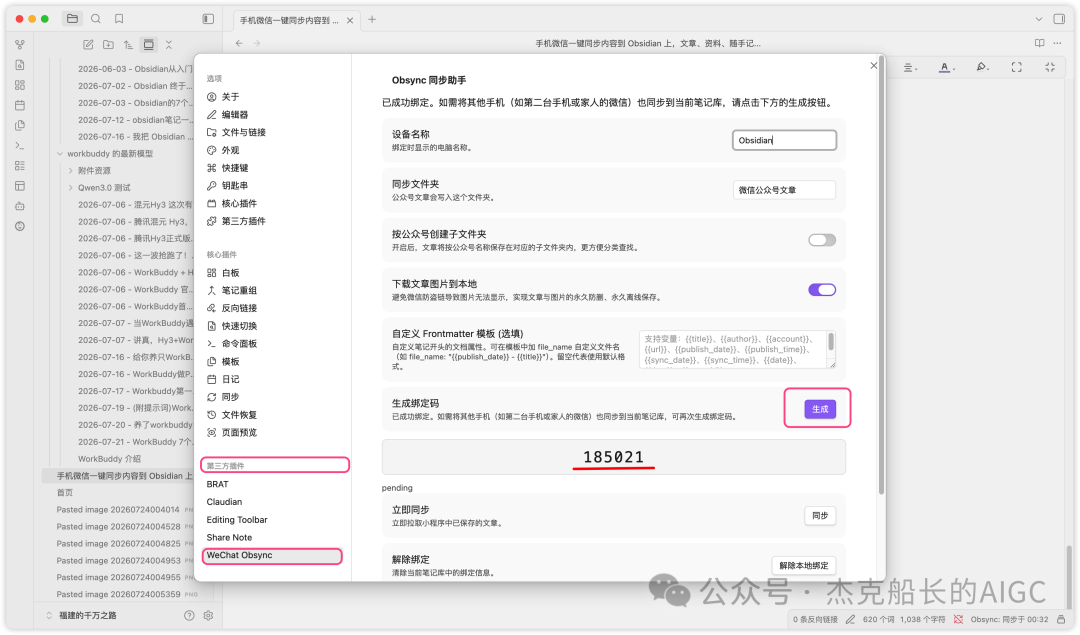Change file sort order icon
Screen dimensions: 1080x635
[128, 45]
